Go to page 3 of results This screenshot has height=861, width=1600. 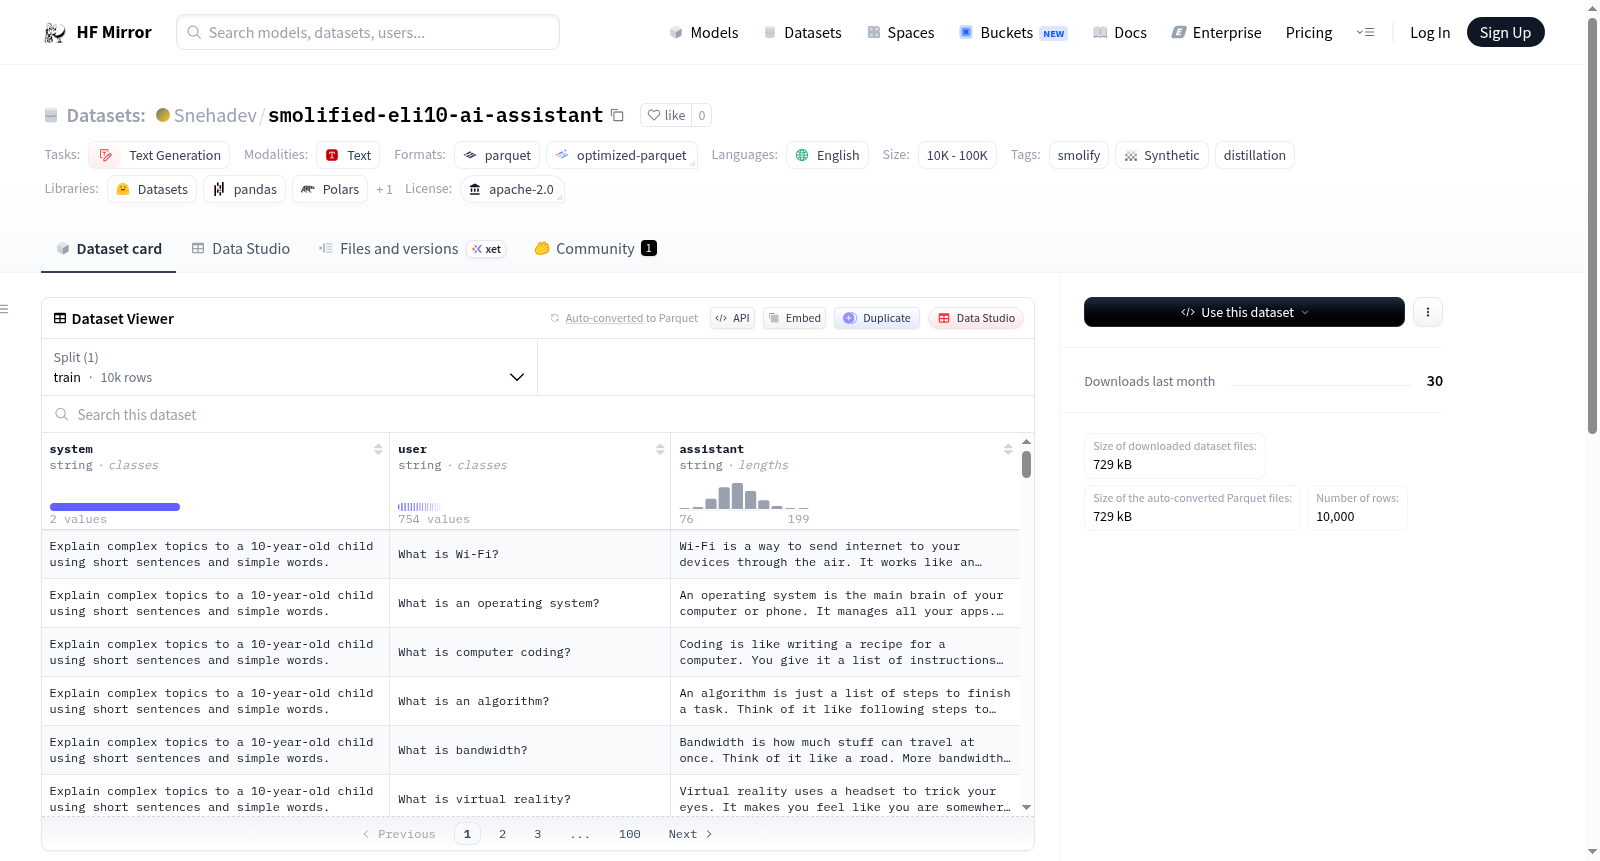click(x=537, y=834)
